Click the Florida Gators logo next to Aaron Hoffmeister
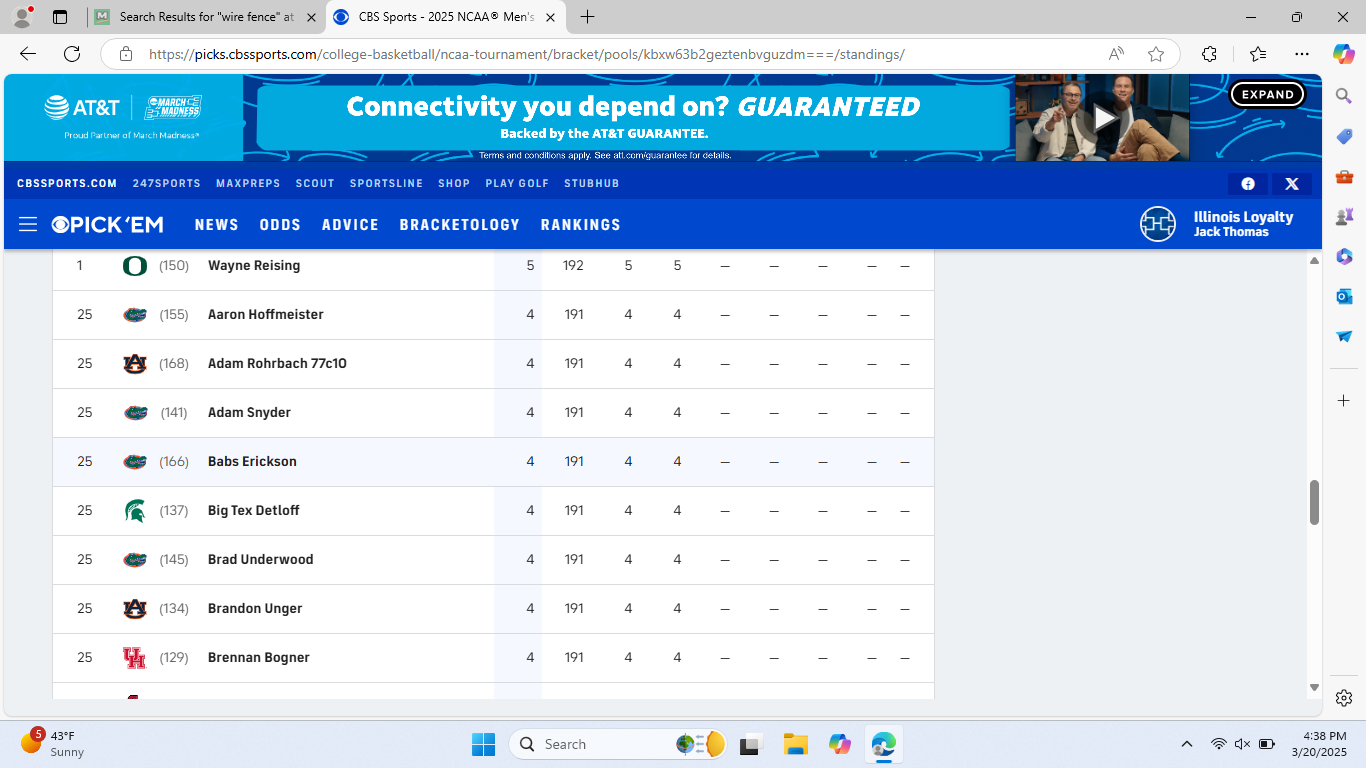This screenshot has width=1366, height=768. point(134,314)
